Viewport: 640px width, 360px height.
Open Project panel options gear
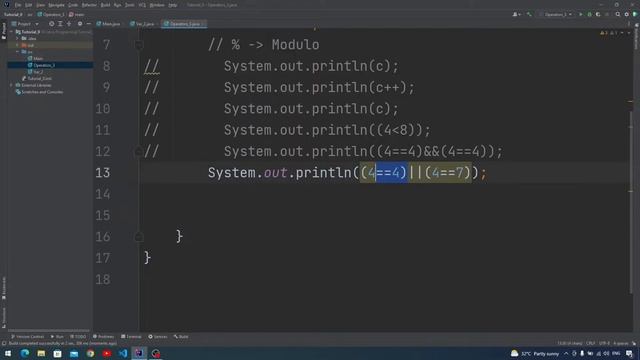click(80, 24)
